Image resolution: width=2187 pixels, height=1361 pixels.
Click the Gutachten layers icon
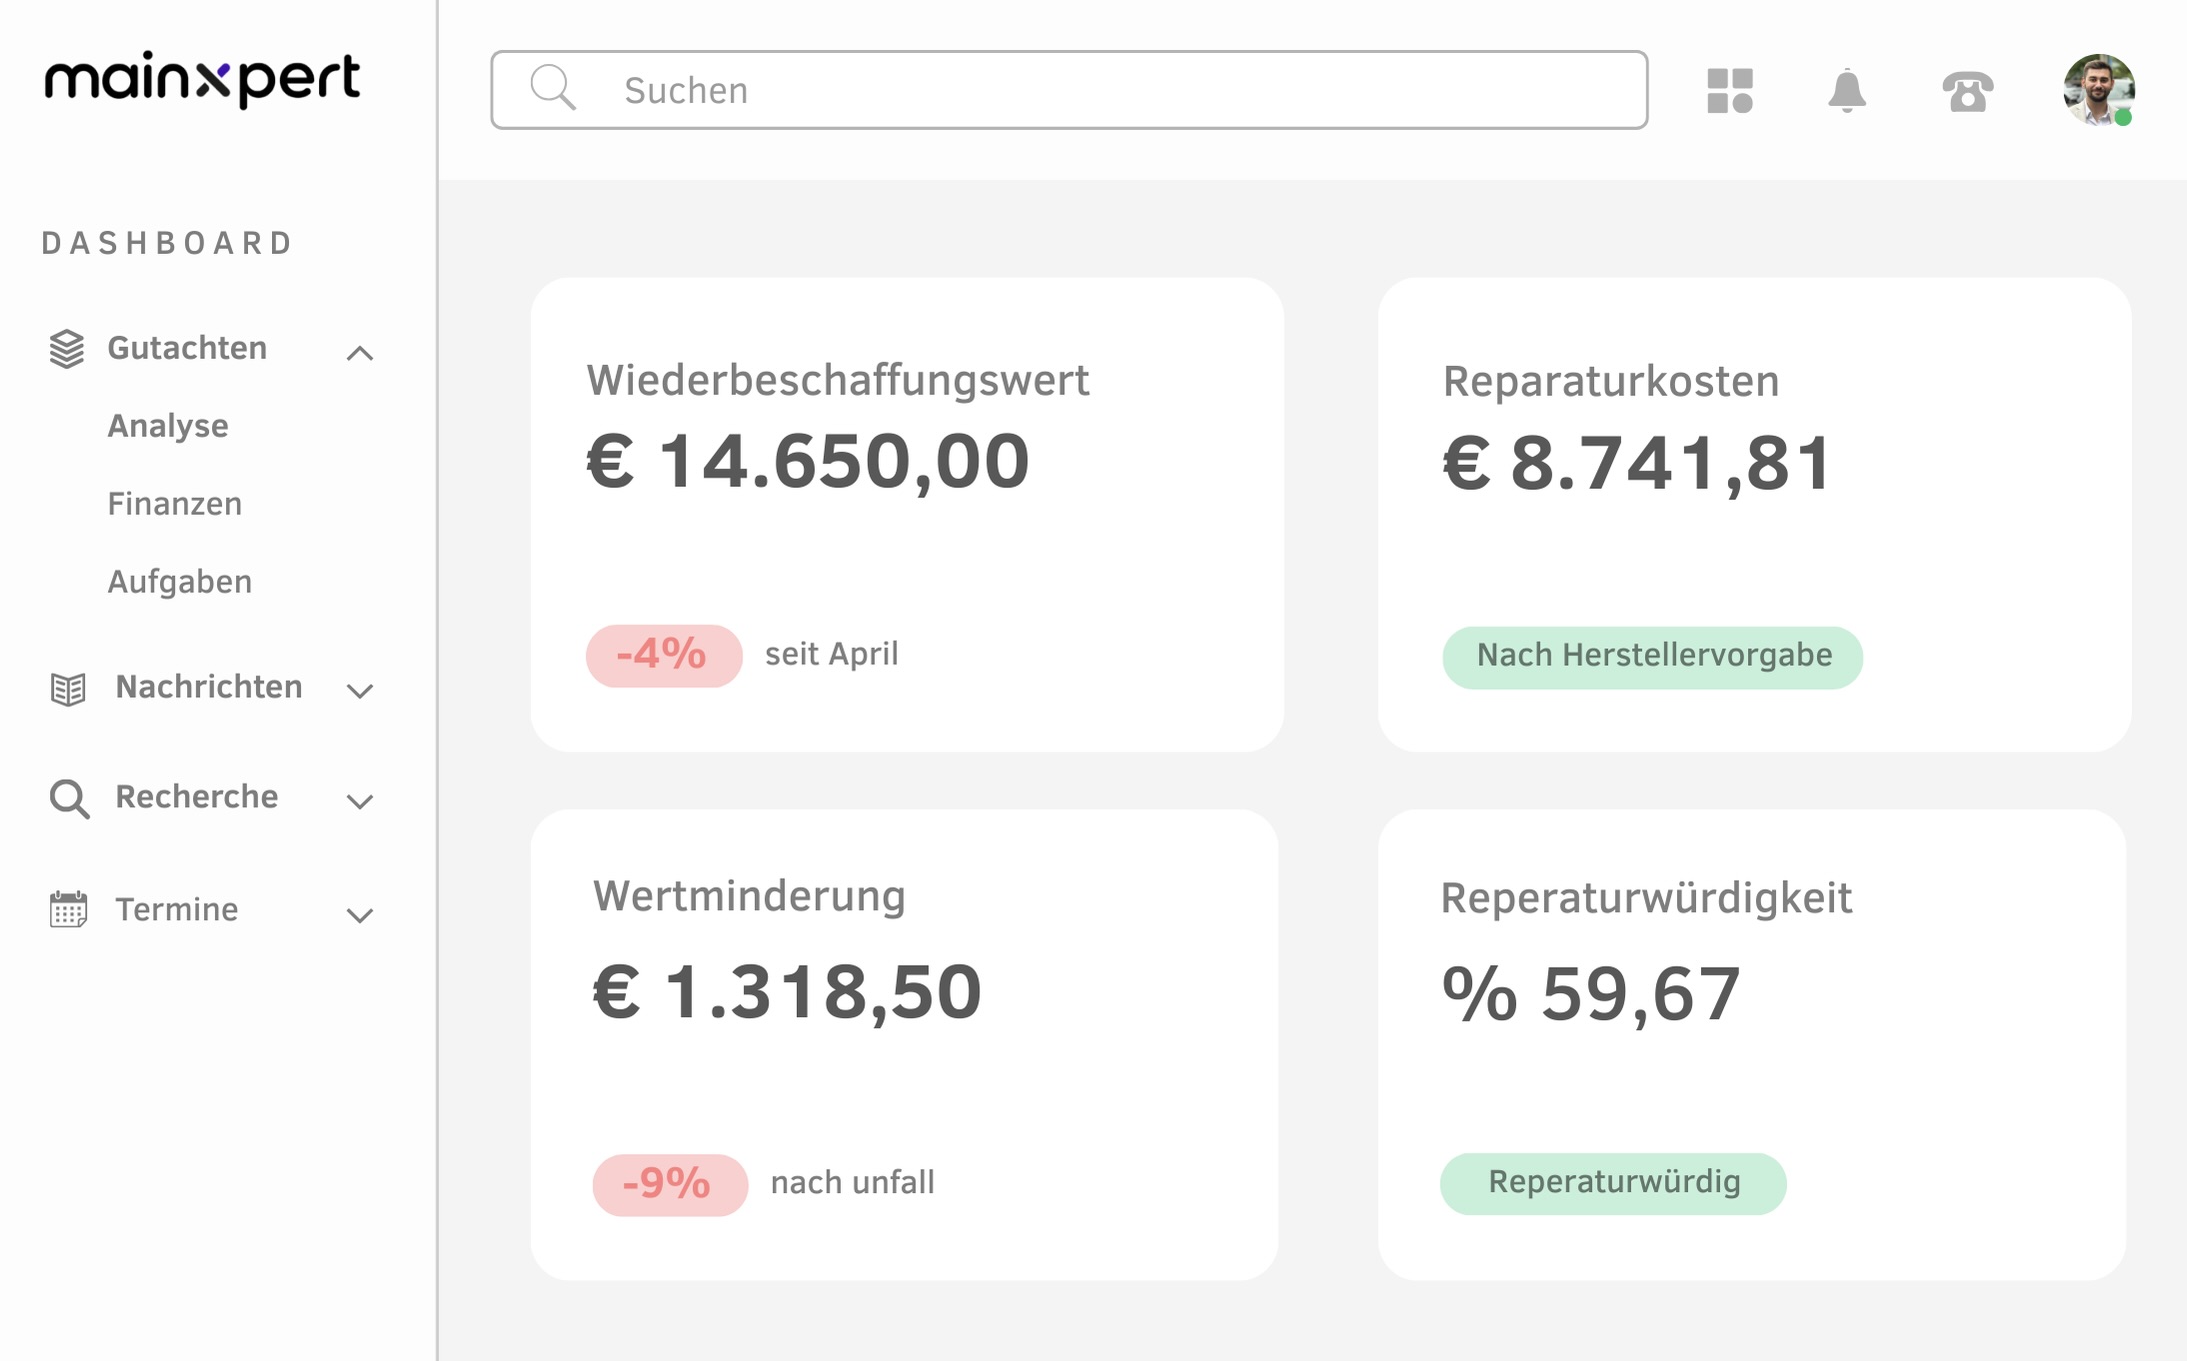(67, 349)
